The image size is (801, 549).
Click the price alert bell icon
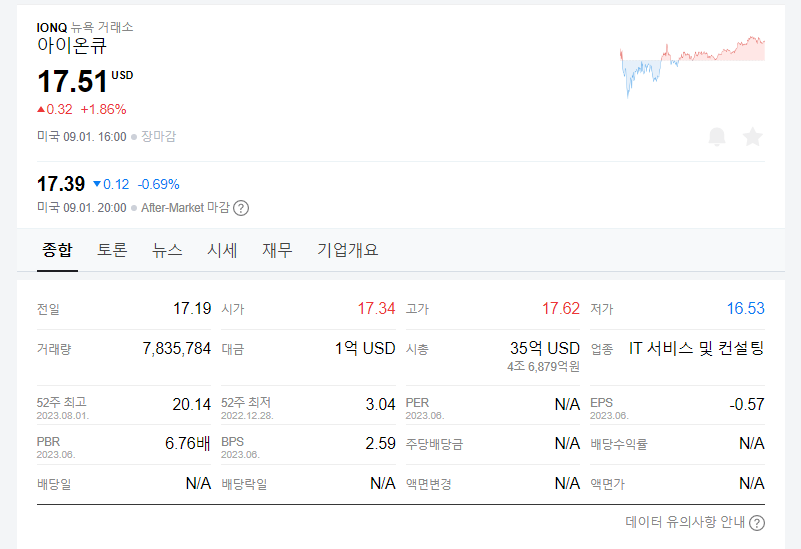click(717, 137)
